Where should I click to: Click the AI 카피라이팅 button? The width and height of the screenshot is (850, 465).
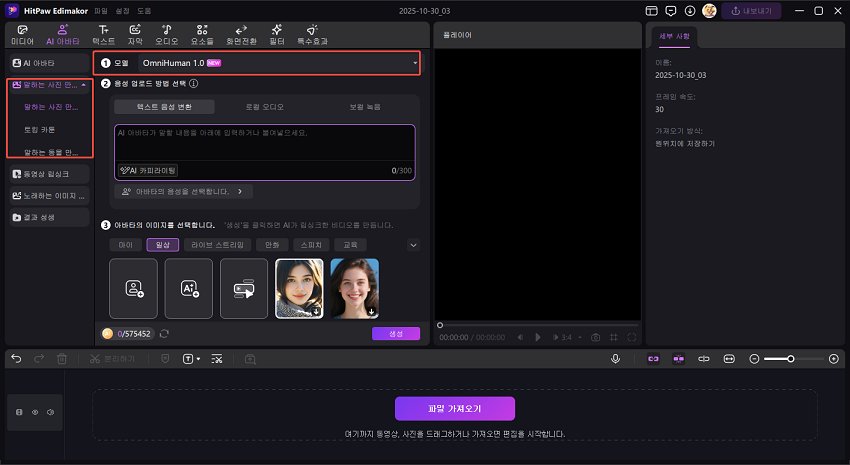pyautogui.click(x=148, y=170)
